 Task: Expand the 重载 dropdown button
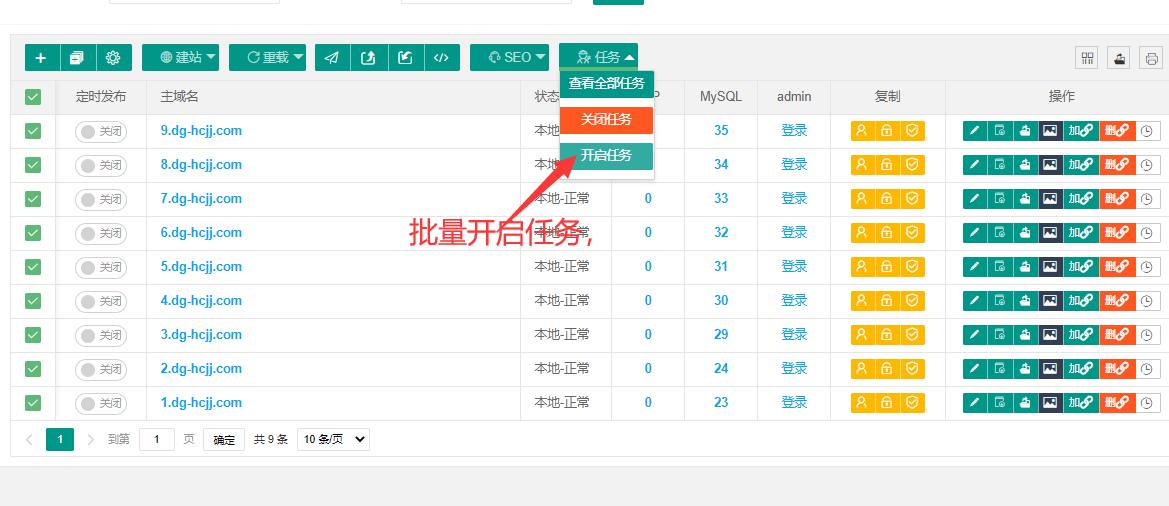tap(268, 57)
